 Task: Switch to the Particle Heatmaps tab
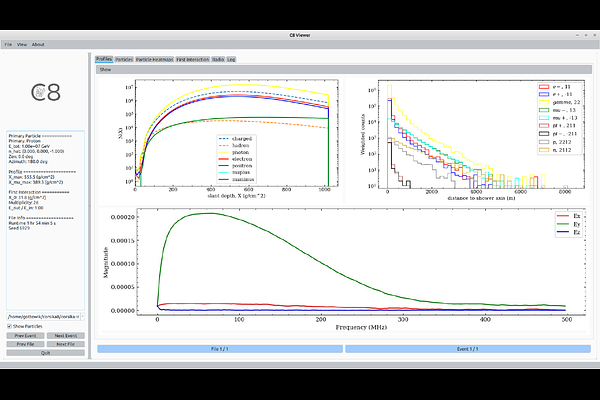(155, 60)
